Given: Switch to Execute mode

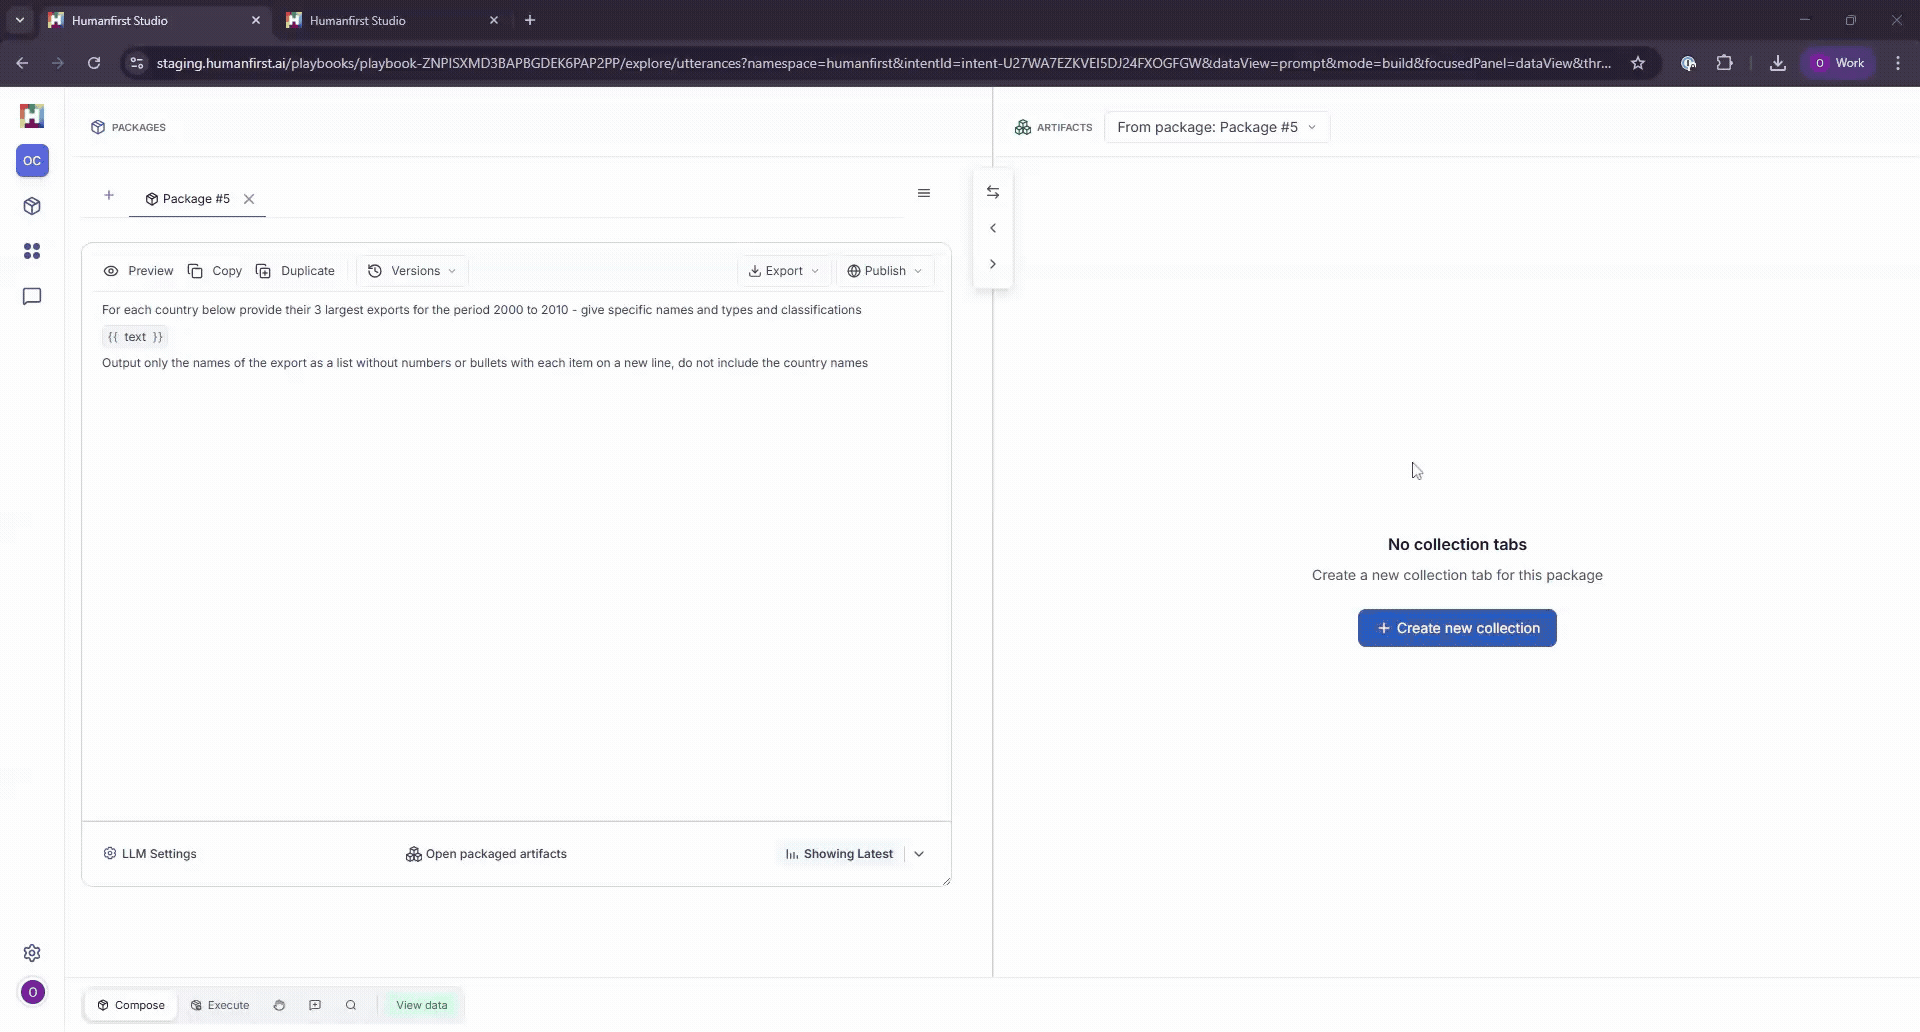Looking at the screenshot, I should tap(220, 1005).
